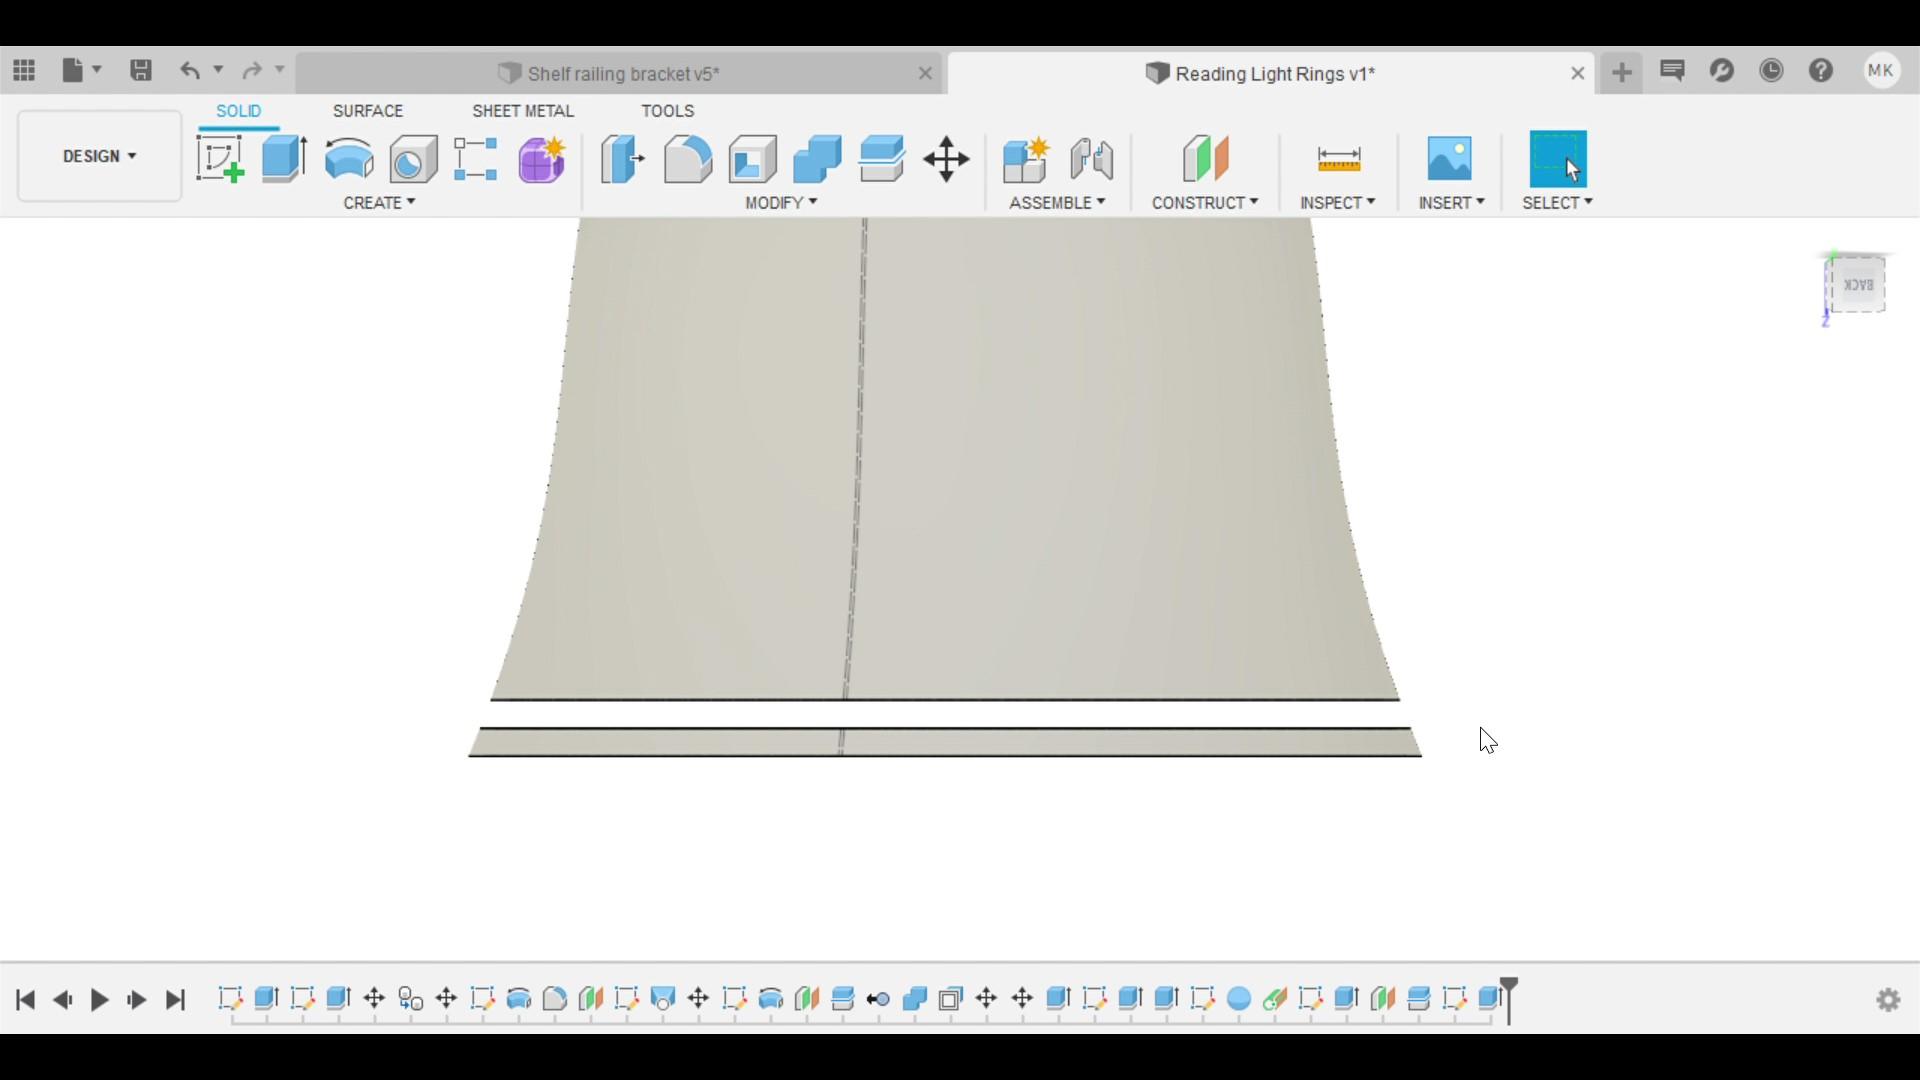Switch to SURFACE tab

[x=368, y=111]
